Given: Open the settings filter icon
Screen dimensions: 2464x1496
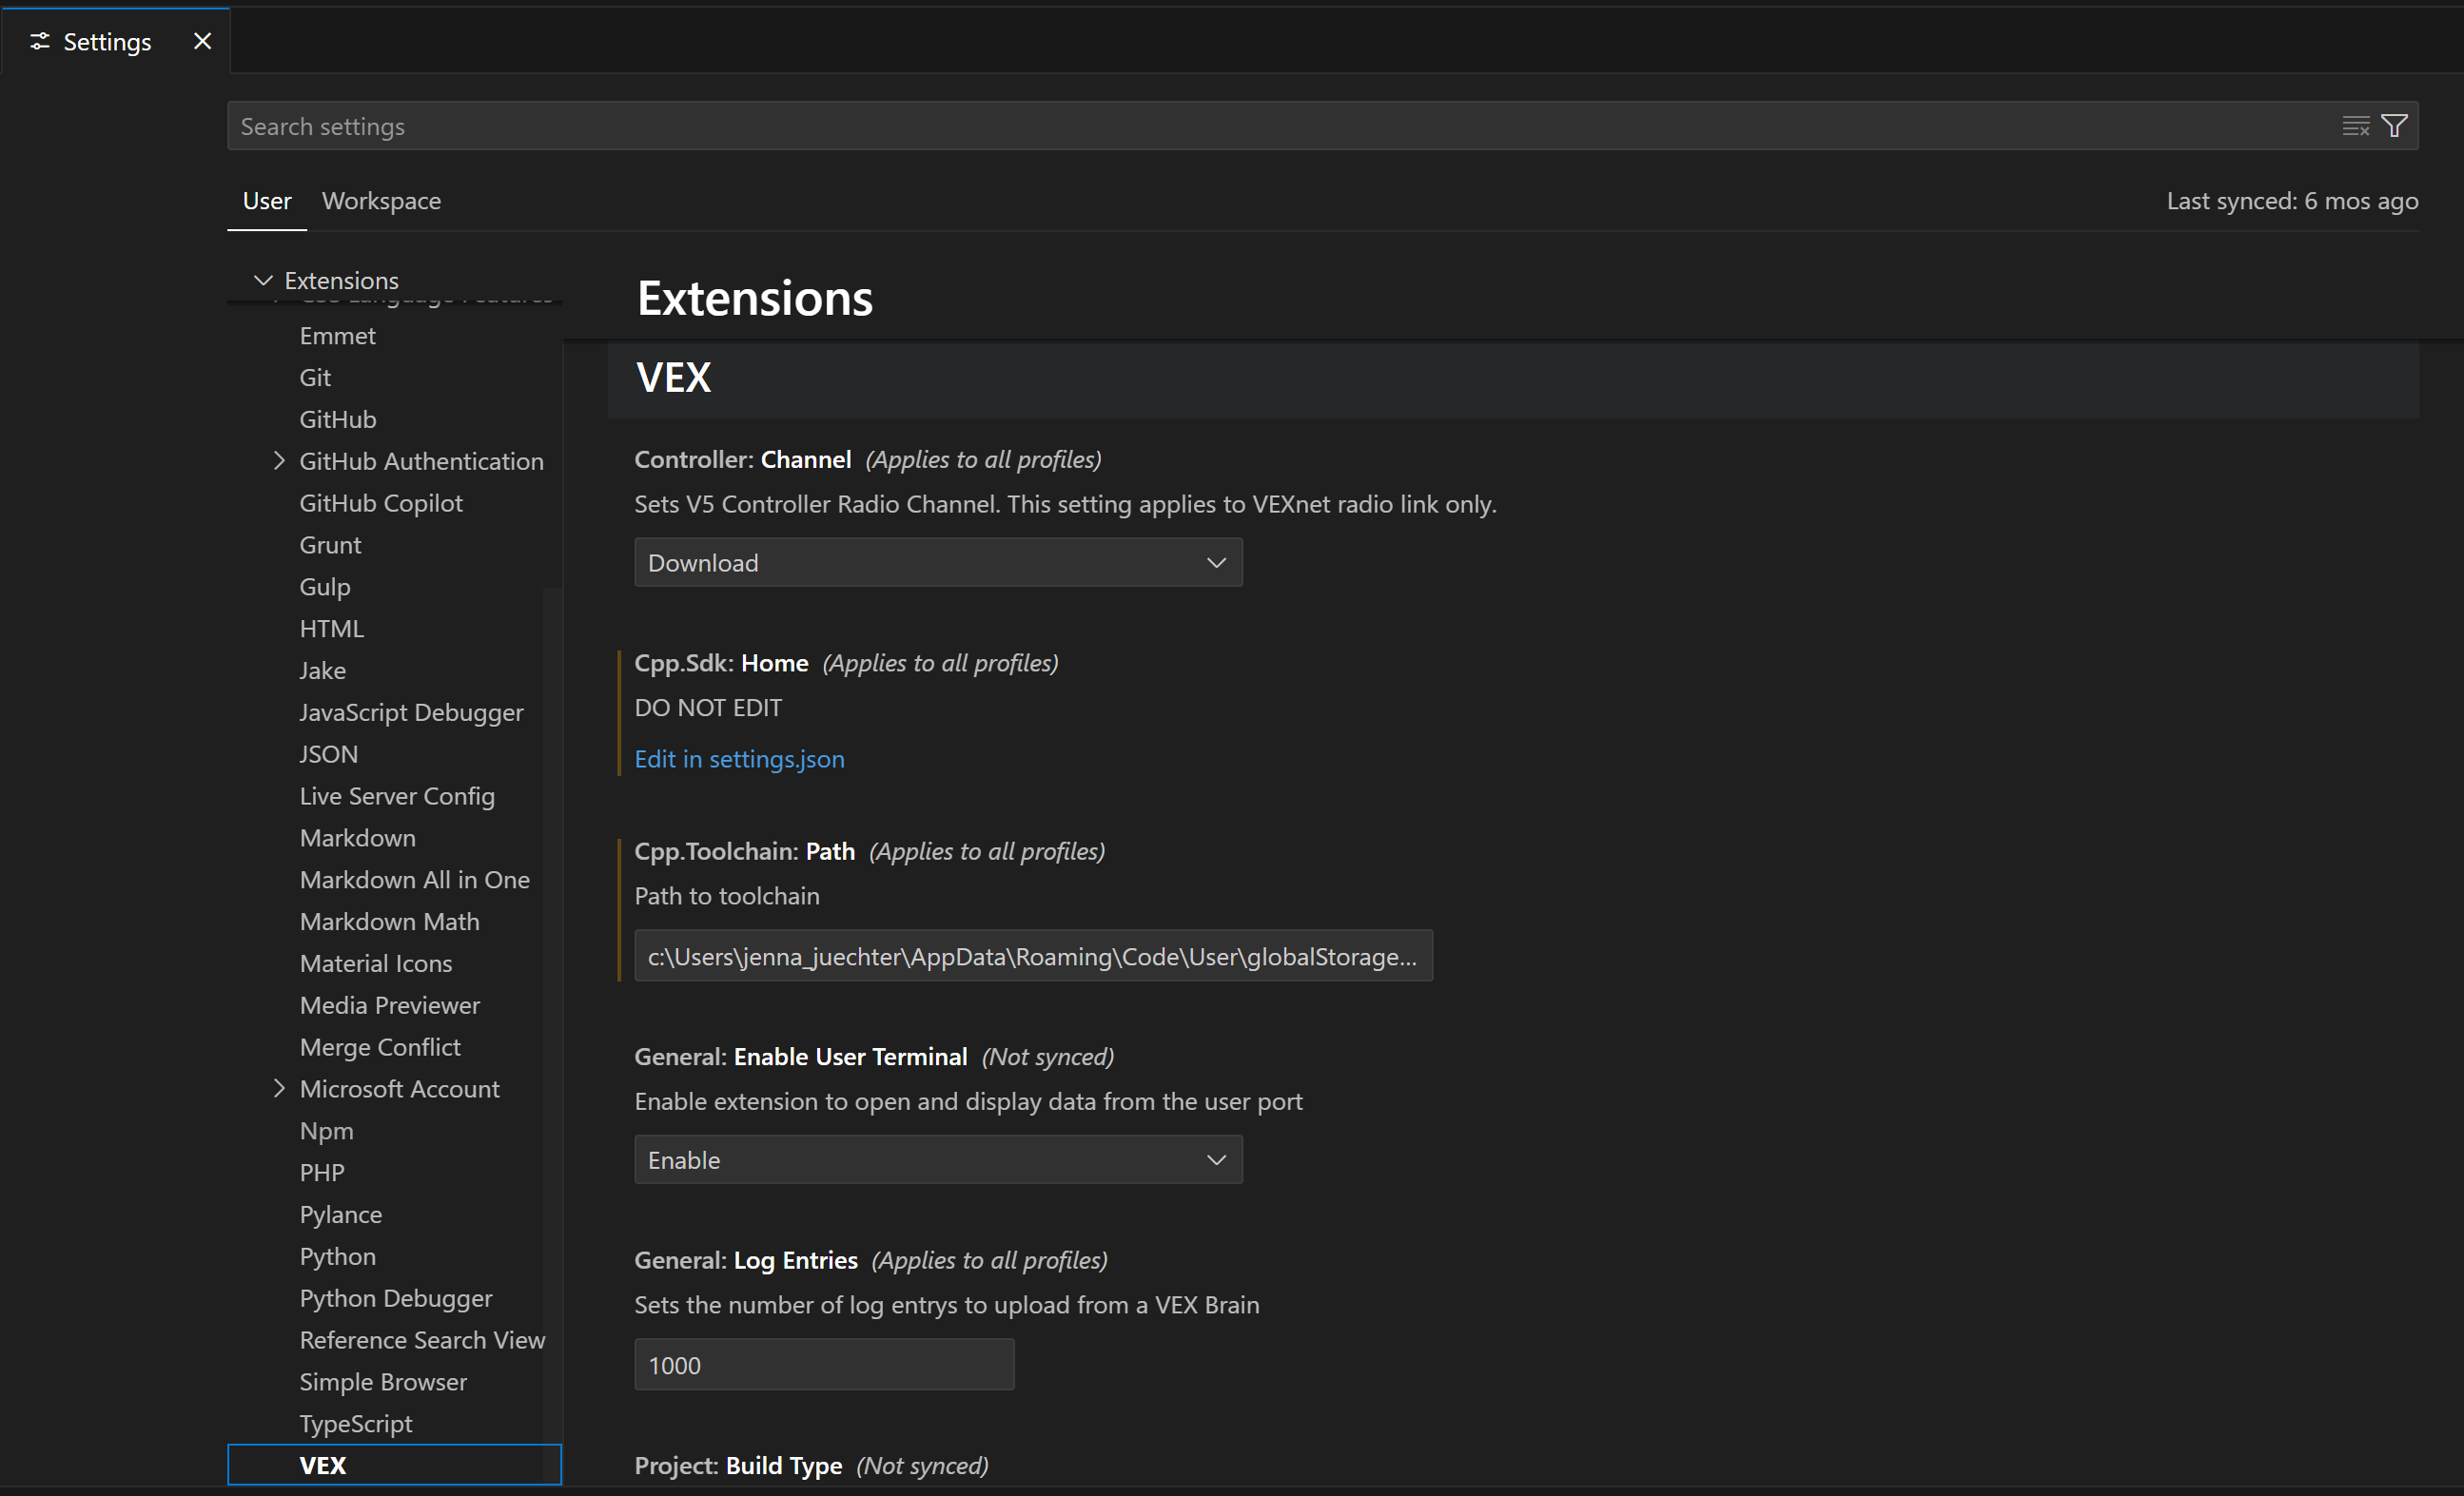Looking at the screenshot, I should 2394,125.
